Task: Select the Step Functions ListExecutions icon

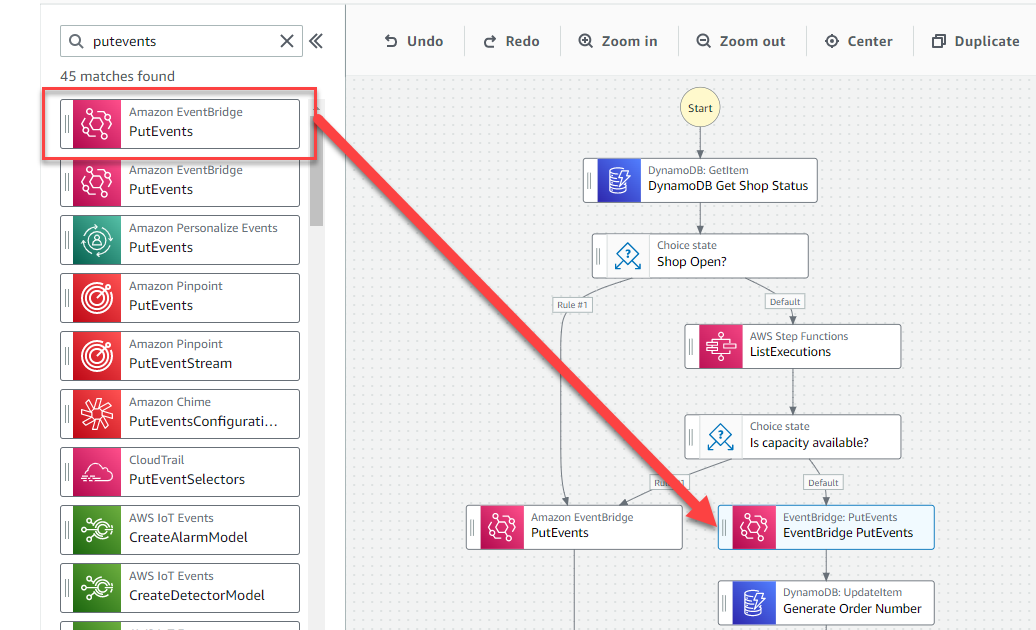Action: coord(720,347)
